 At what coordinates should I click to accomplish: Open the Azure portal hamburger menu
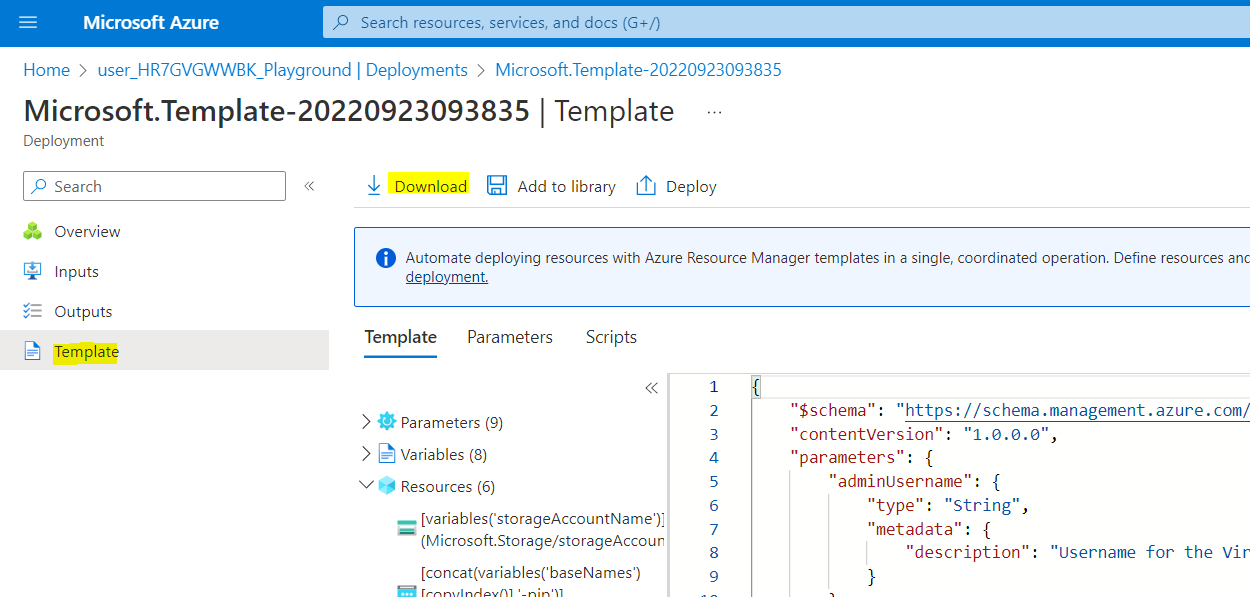pos(28,22)
